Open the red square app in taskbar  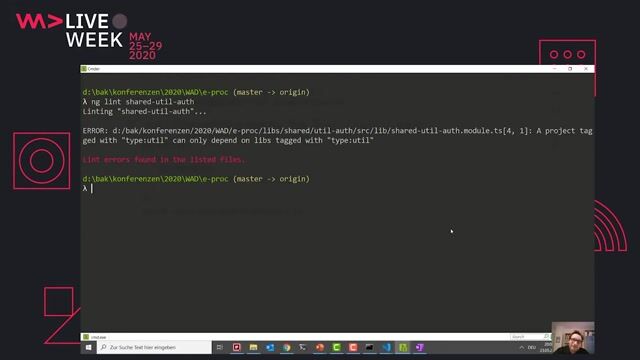tap(236, 347)
